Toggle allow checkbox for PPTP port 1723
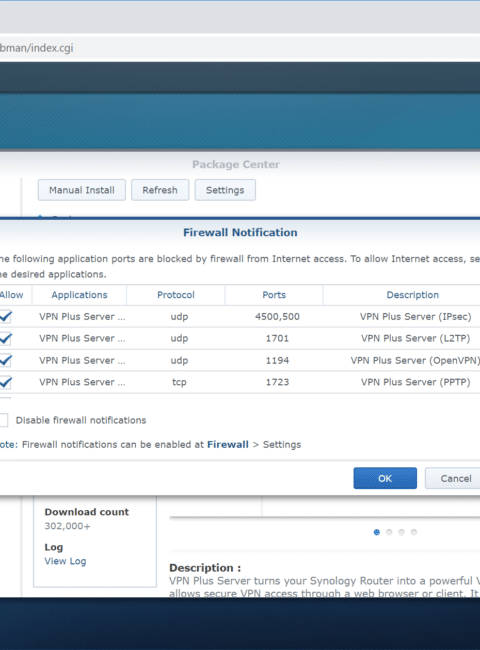Screen dimensions: 480x650 [x=5, y=382]
